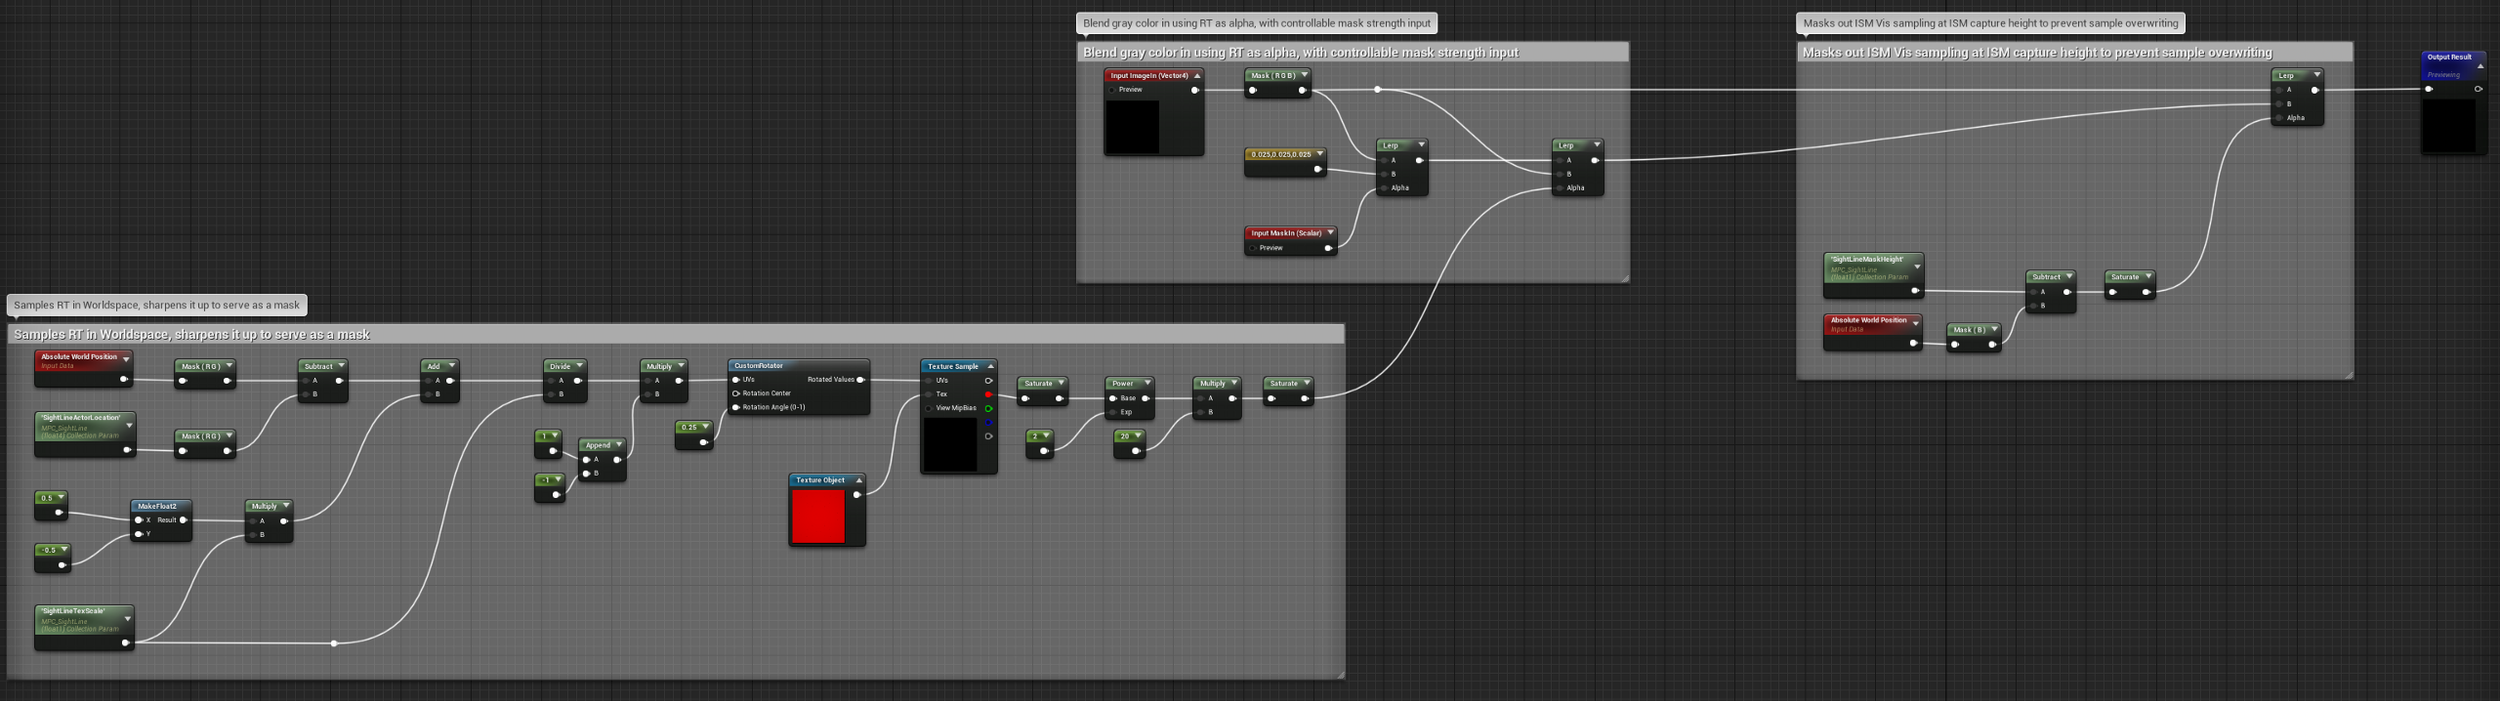
Task: Click the Rotation Center pin on CustomRotator
Action: tap(736, 394)
